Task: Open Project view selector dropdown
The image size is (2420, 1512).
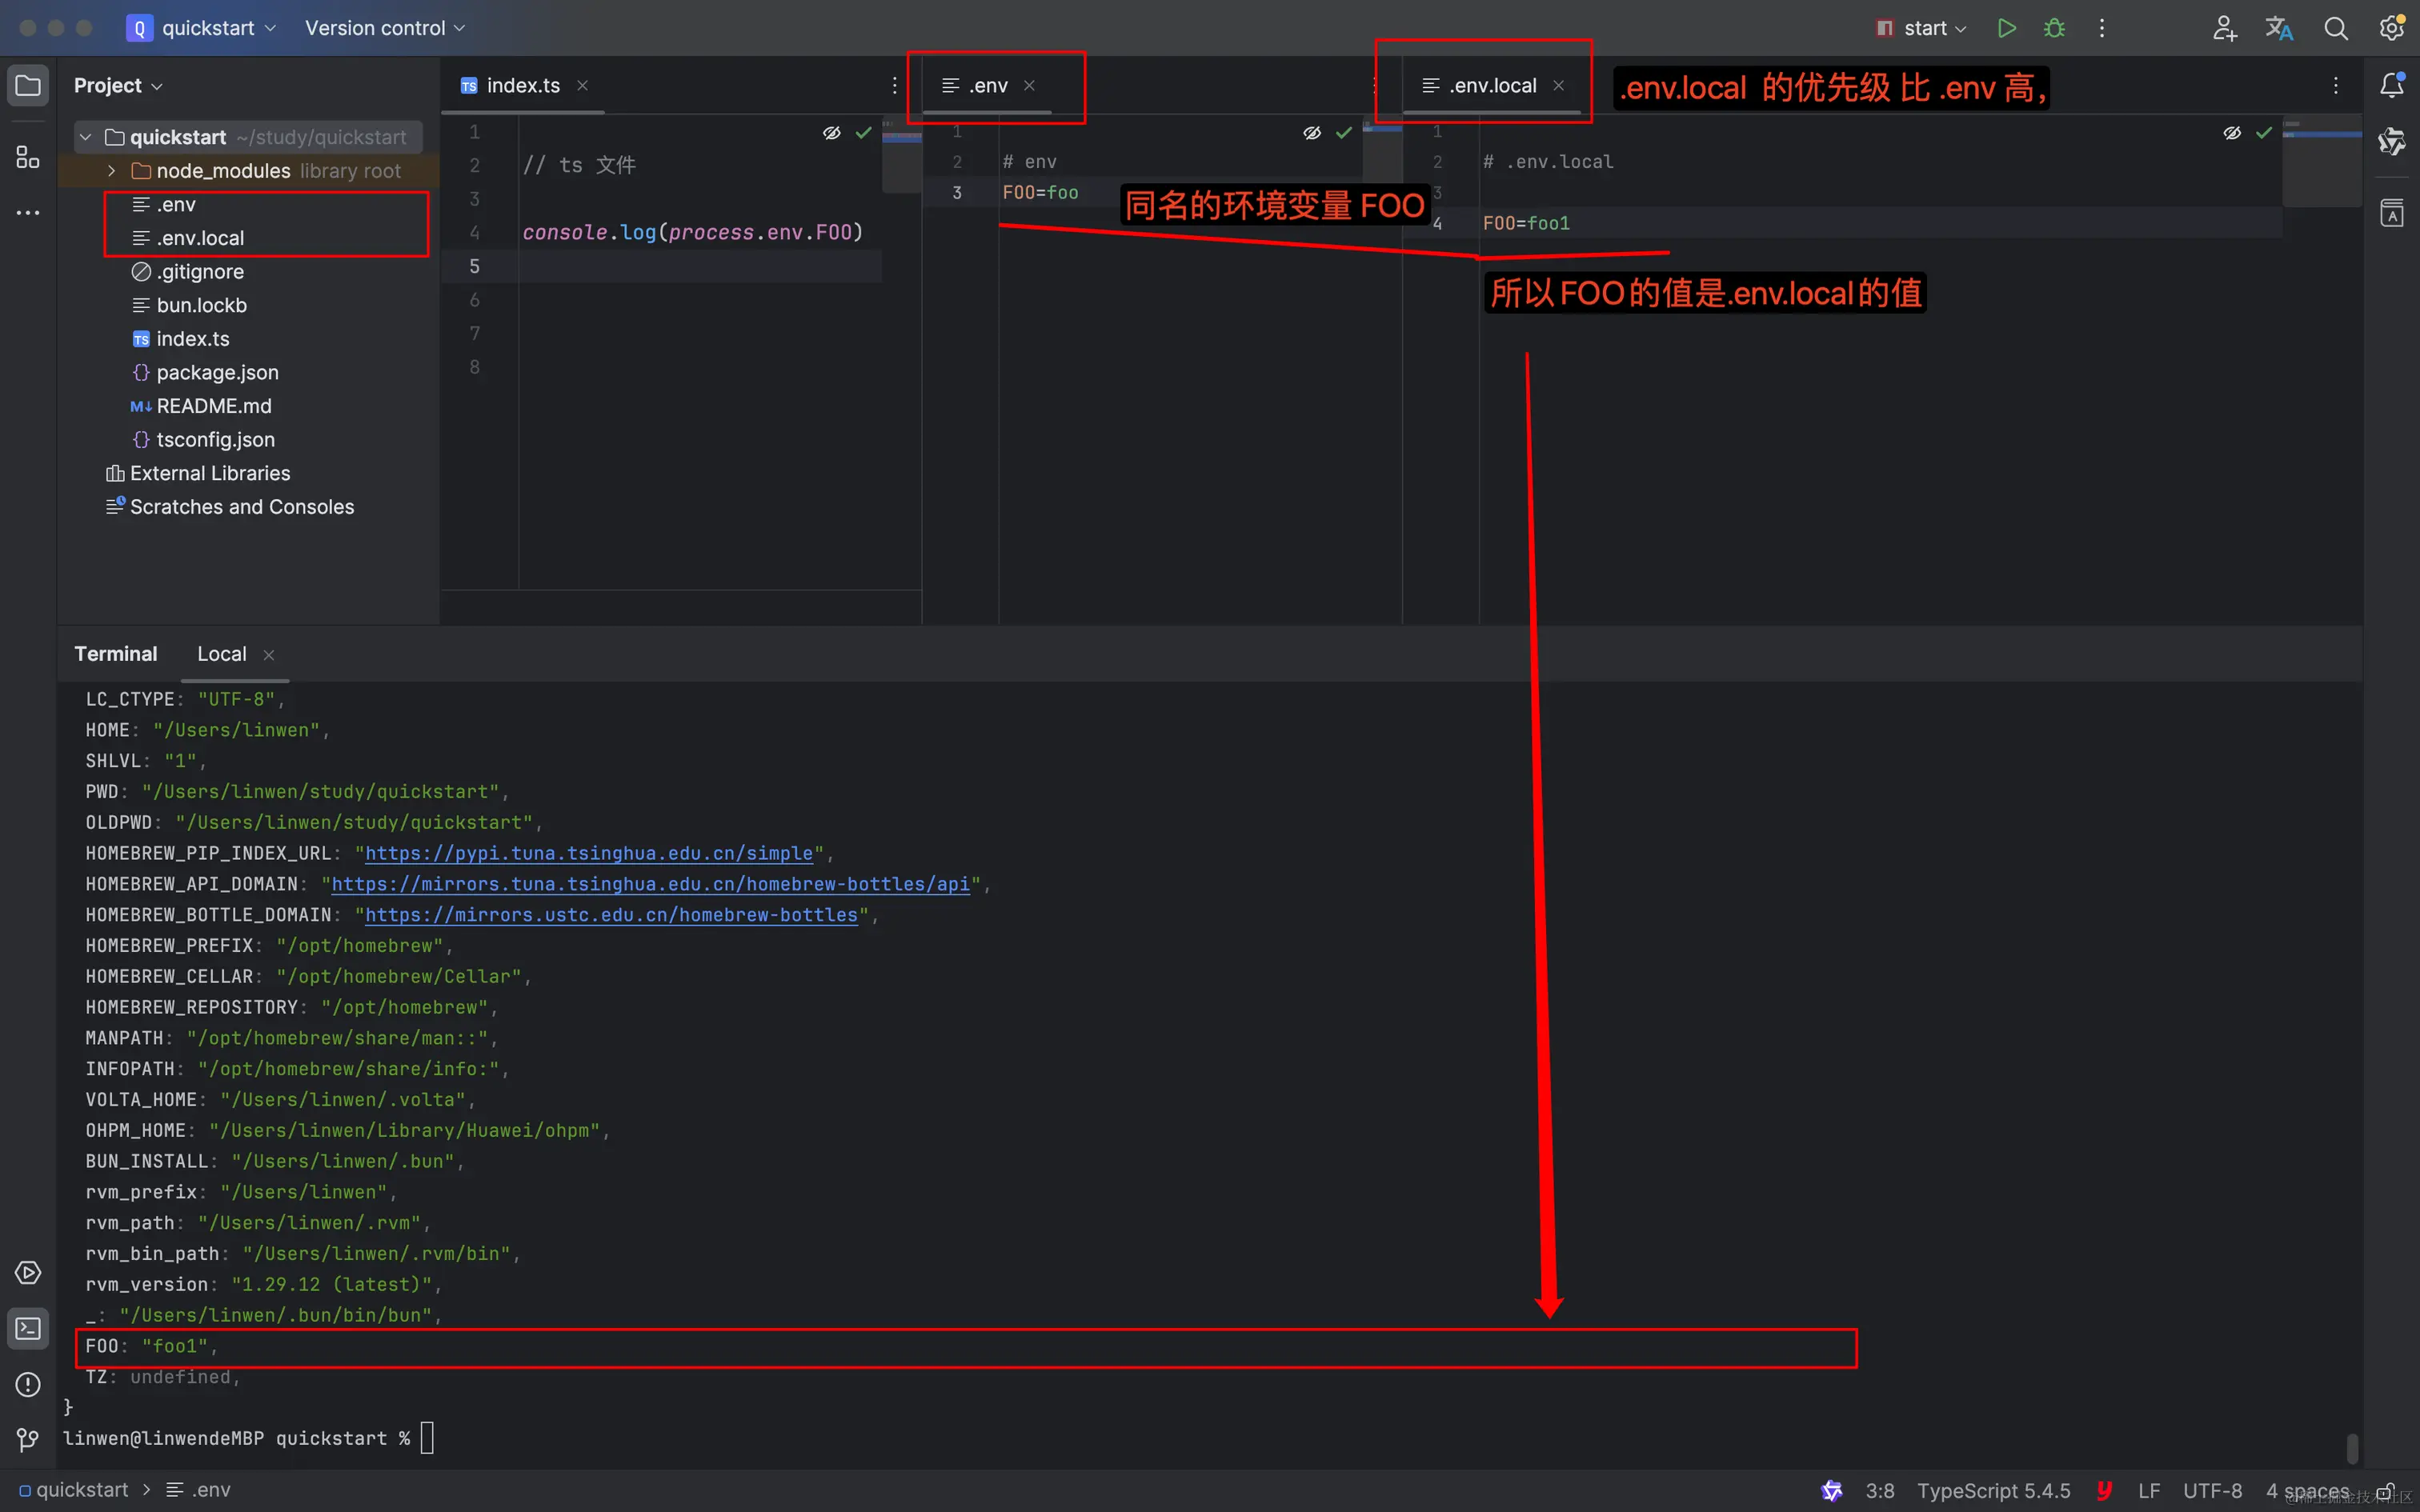Action: tap(118, 86)
